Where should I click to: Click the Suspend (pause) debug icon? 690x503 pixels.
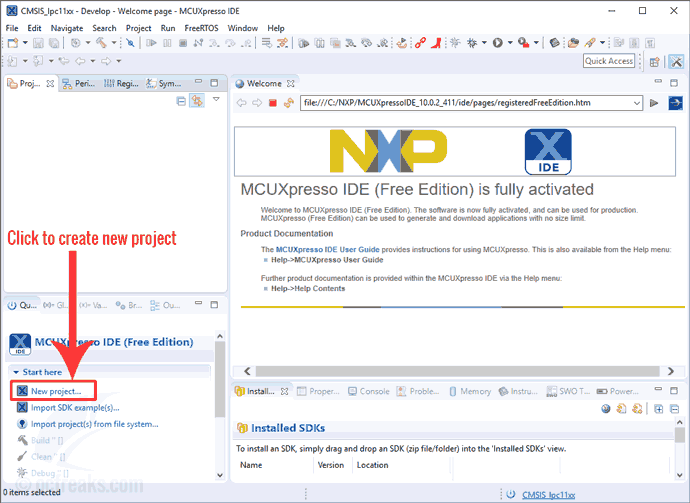[167, 43]
